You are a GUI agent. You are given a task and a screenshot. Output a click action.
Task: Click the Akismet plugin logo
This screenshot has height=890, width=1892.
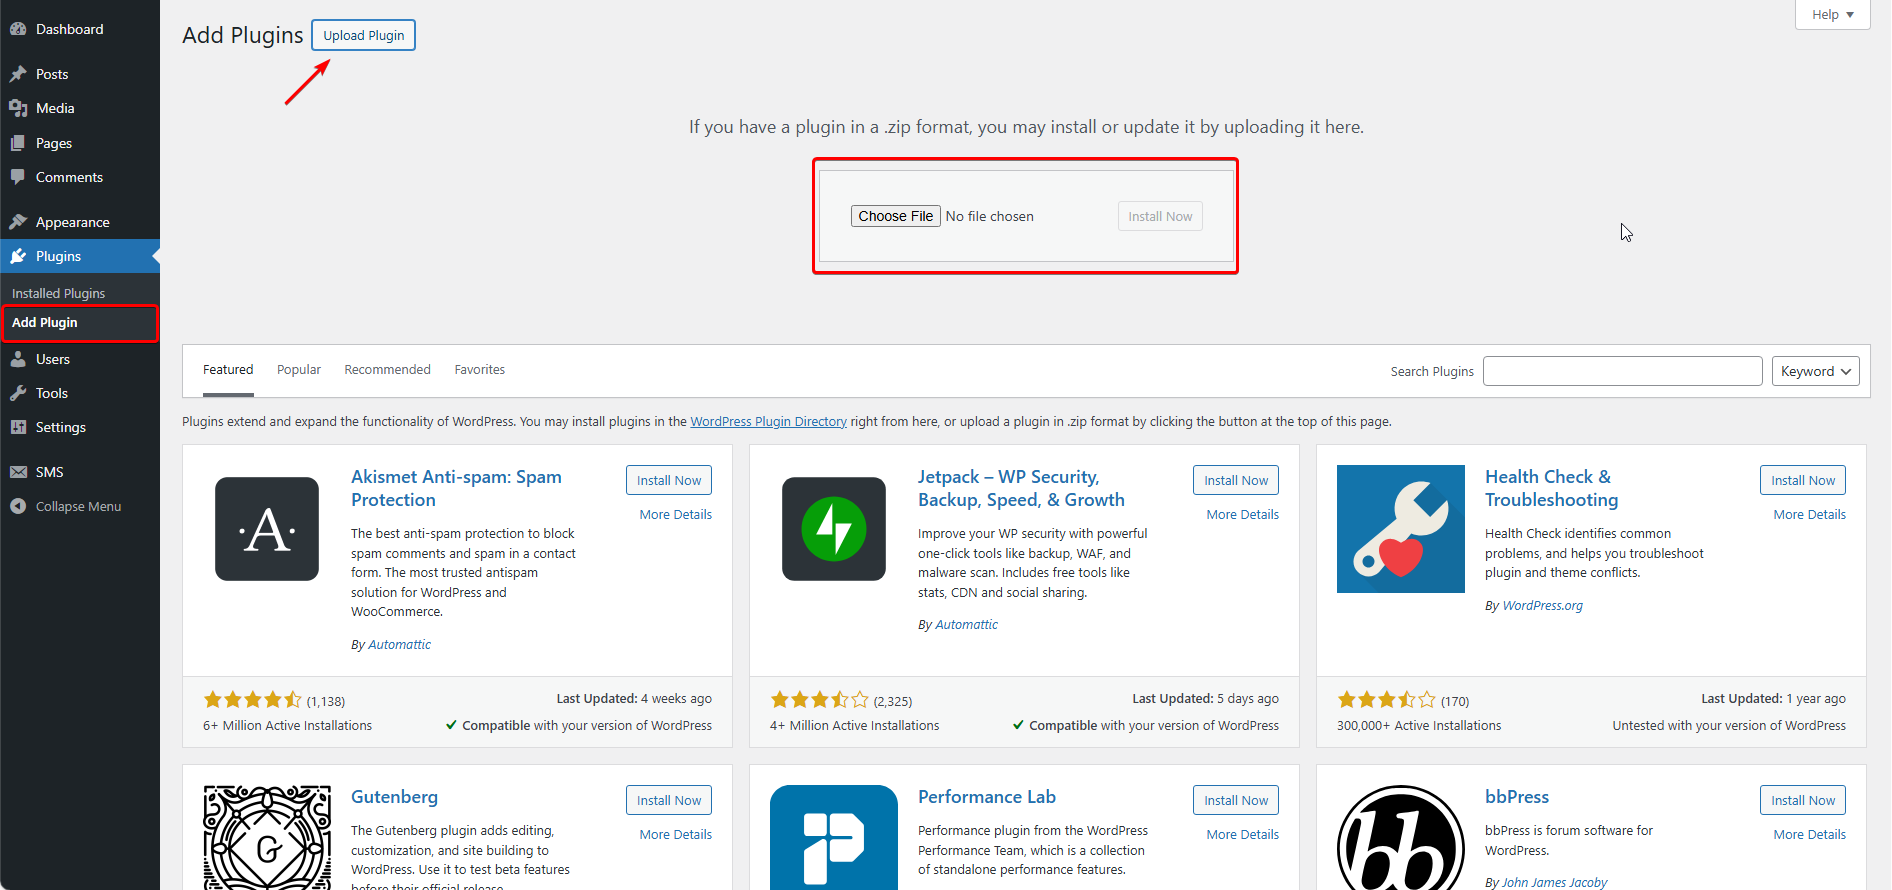click(x=267, y=529)
